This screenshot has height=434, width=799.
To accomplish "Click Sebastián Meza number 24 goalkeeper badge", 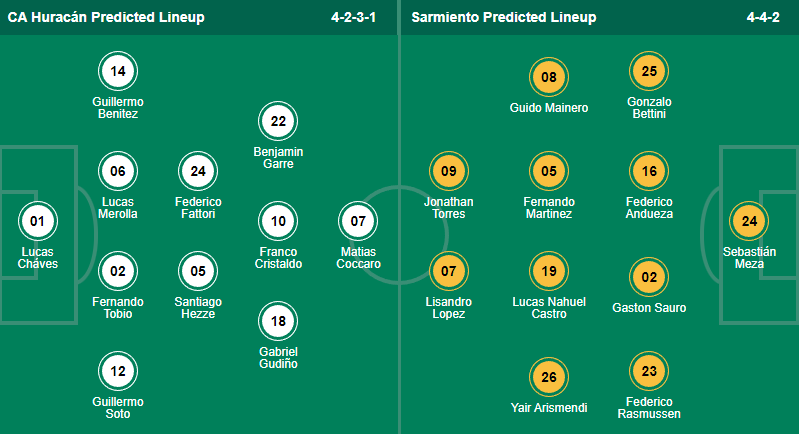I will [749, 221].
